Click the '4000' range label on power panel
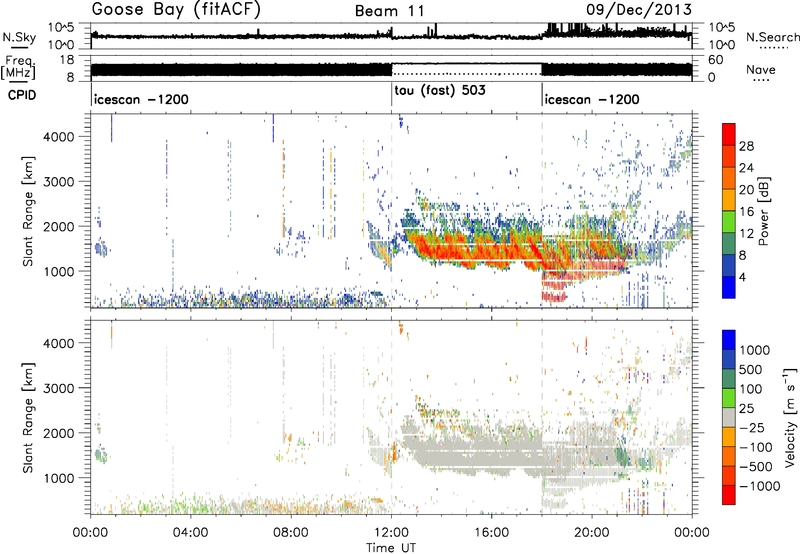Image resolution: width=800 pixels, height=554 pixels. pyautogui.click(x=58, y=137)
